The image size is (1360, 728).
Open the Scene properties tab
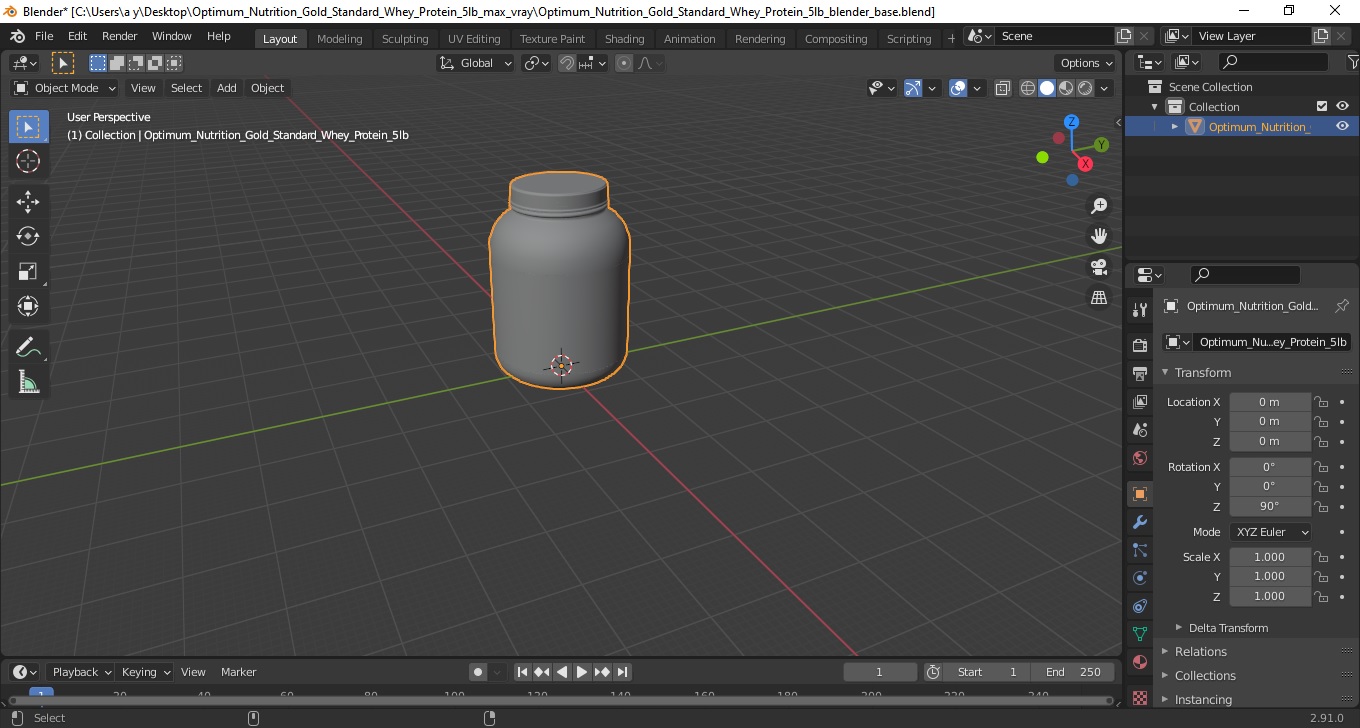click(x=1139, y=430)
